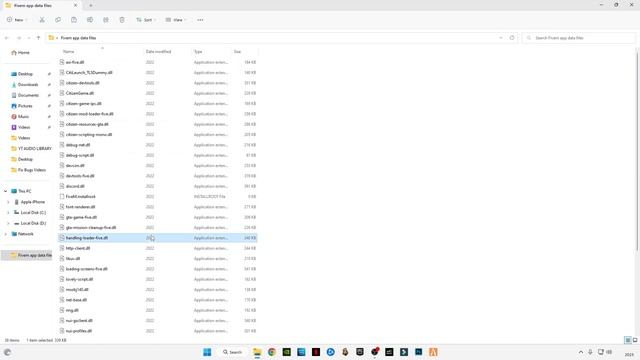Click the microphone tray icon
640x360 pixels.
click(590, 352)
